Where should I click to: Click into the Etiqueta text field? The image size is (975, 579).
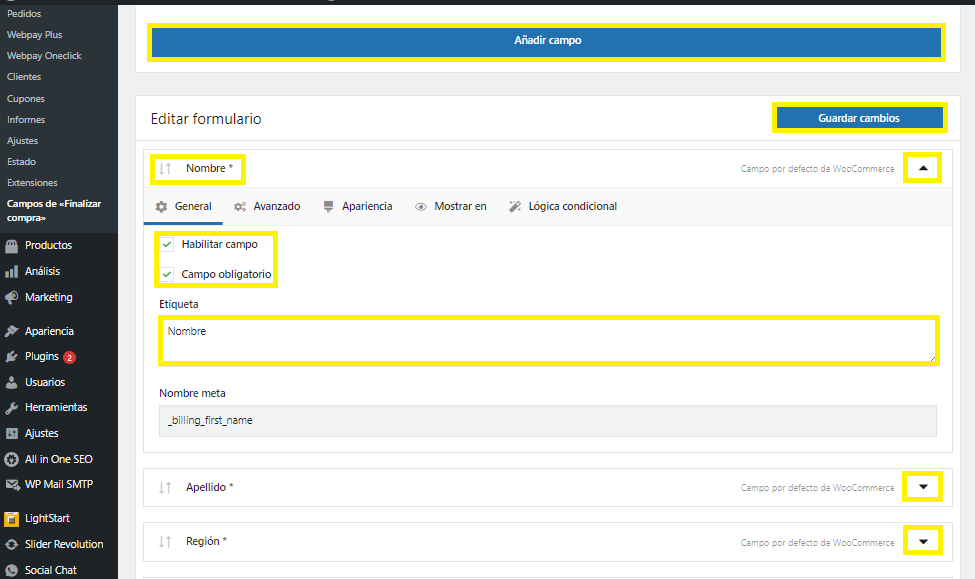point(548,341)
